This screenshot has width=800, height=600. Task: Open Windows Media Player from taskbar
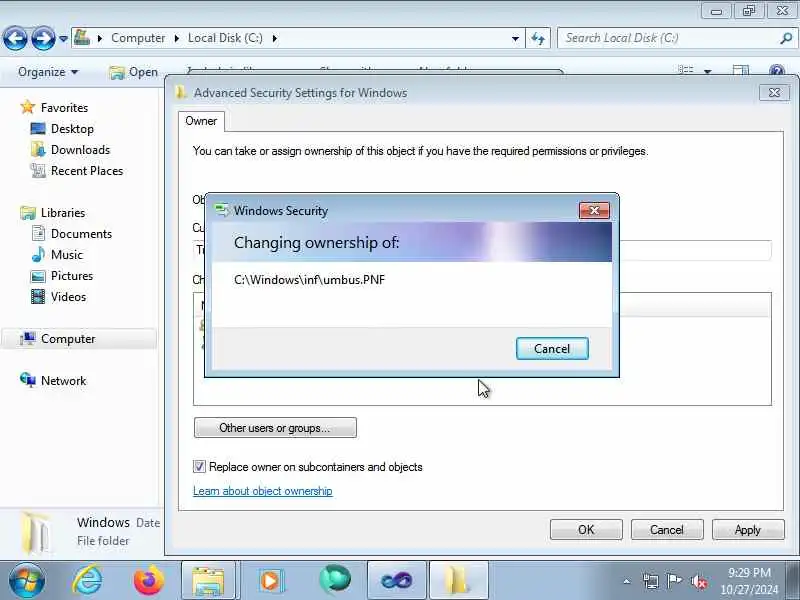coord(271,580)
